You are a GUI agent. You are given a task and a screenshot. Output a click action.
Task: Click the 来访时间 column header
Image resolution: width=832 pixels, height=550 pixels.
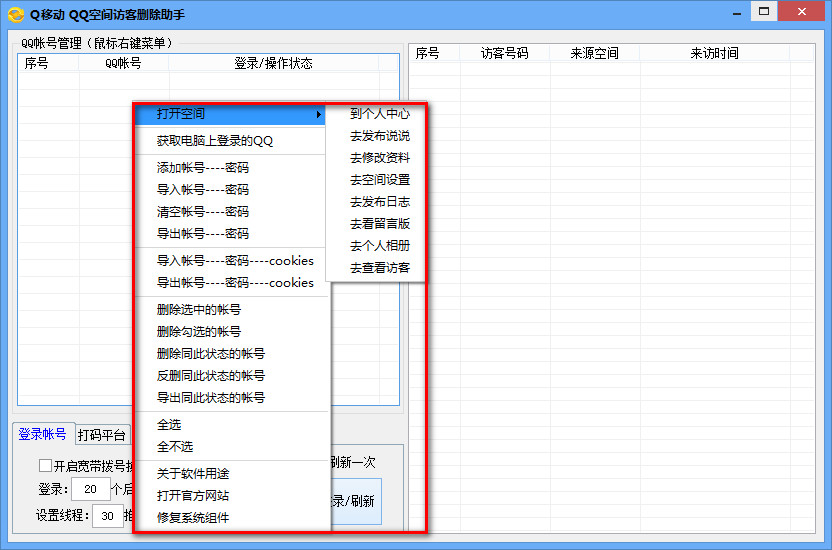(x=714, y=53)
